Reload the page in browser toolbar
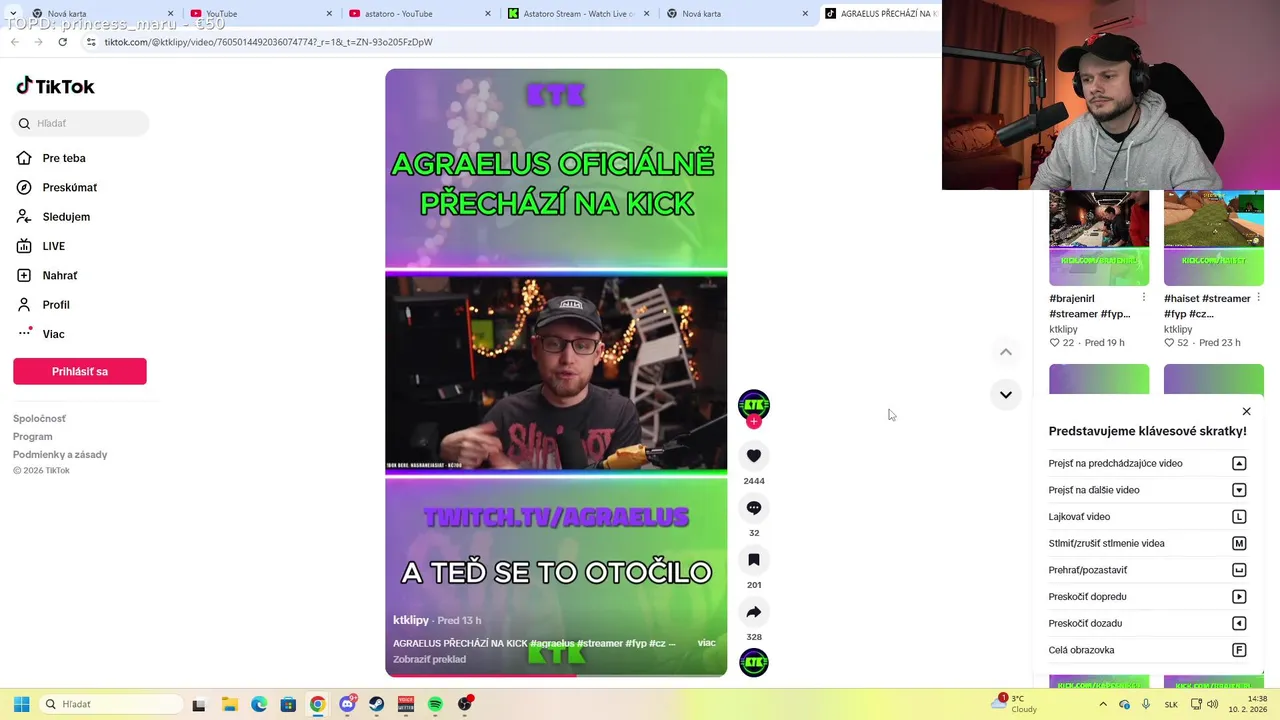1280x720 pixels. pos(63,42)
